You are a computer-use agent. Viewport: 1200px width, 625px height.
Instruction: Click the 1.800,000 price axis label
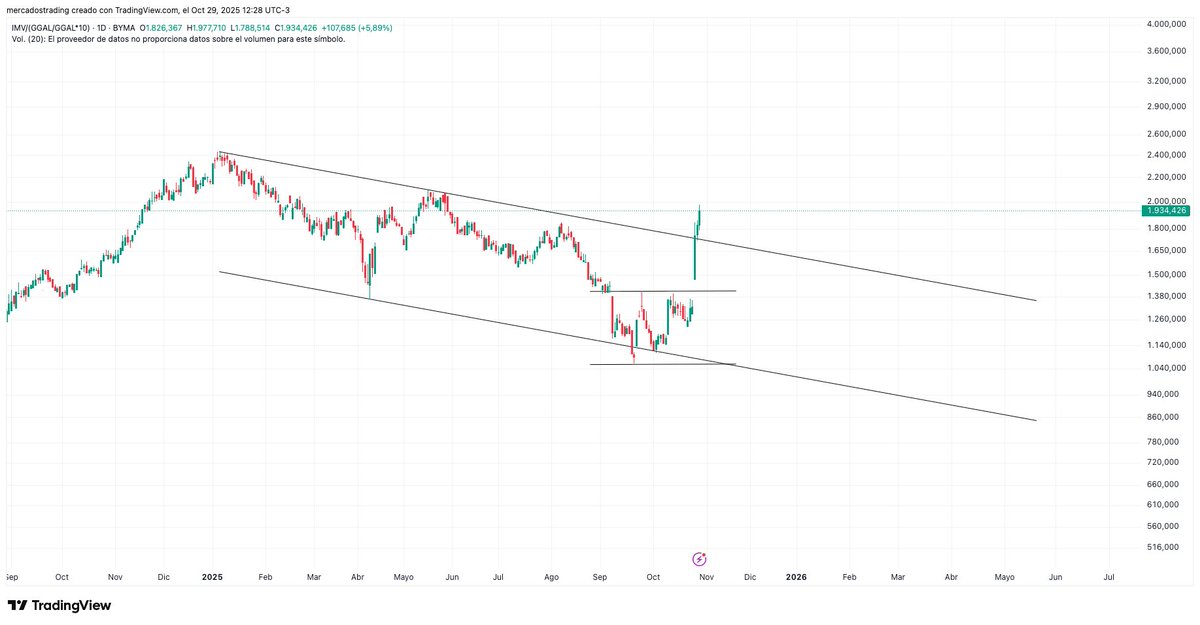coord(1167,228)
